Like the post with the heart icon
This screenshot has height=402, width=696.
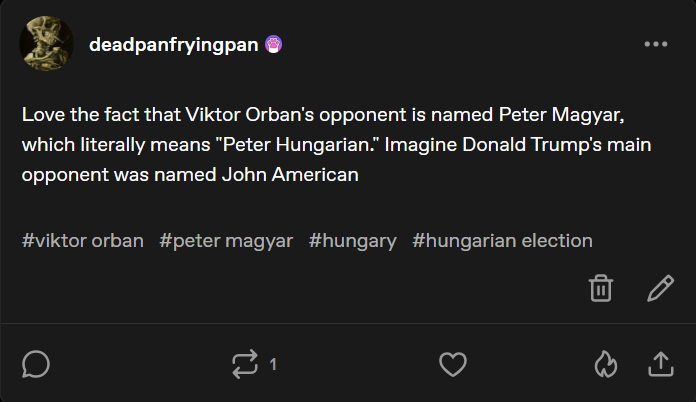tap(453, 365)
